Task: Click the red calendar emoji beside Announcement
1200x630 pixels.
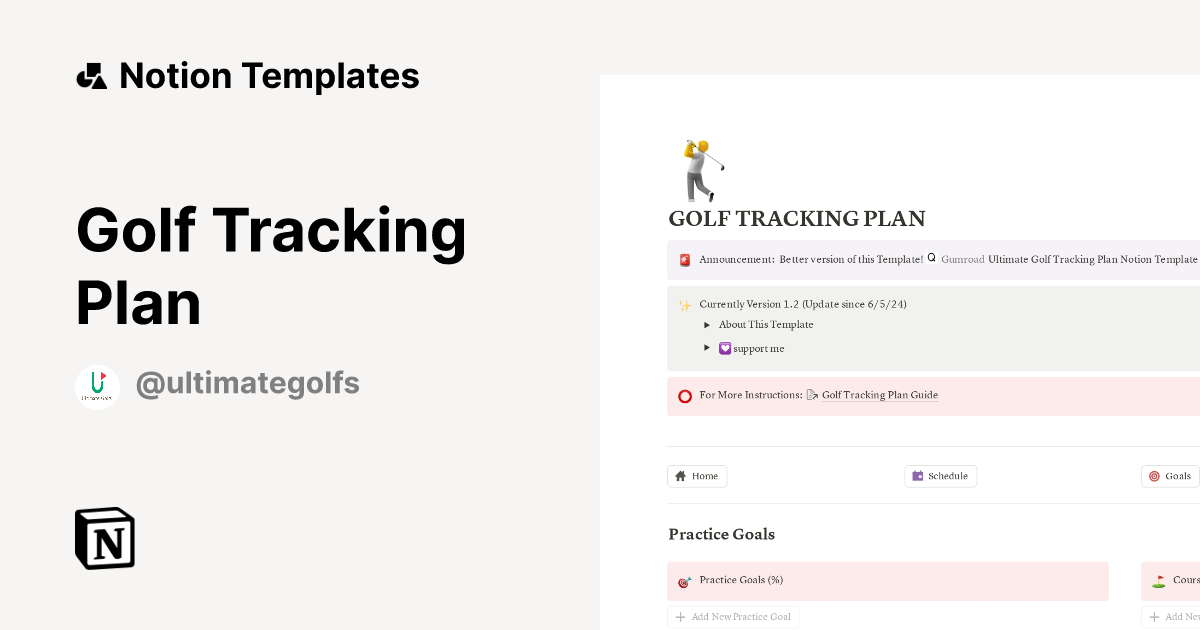Action: pos(684,258)
